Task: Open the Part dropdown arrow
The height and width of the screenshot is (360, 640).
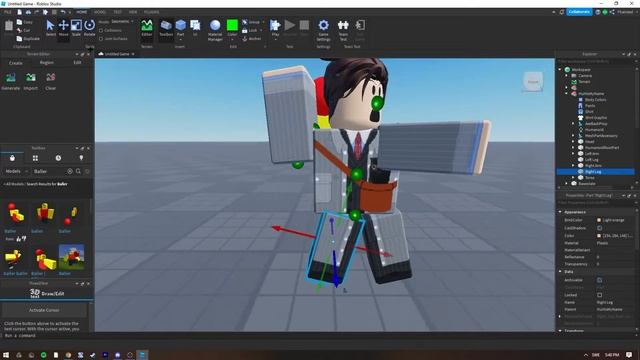Action: [180, 39]
